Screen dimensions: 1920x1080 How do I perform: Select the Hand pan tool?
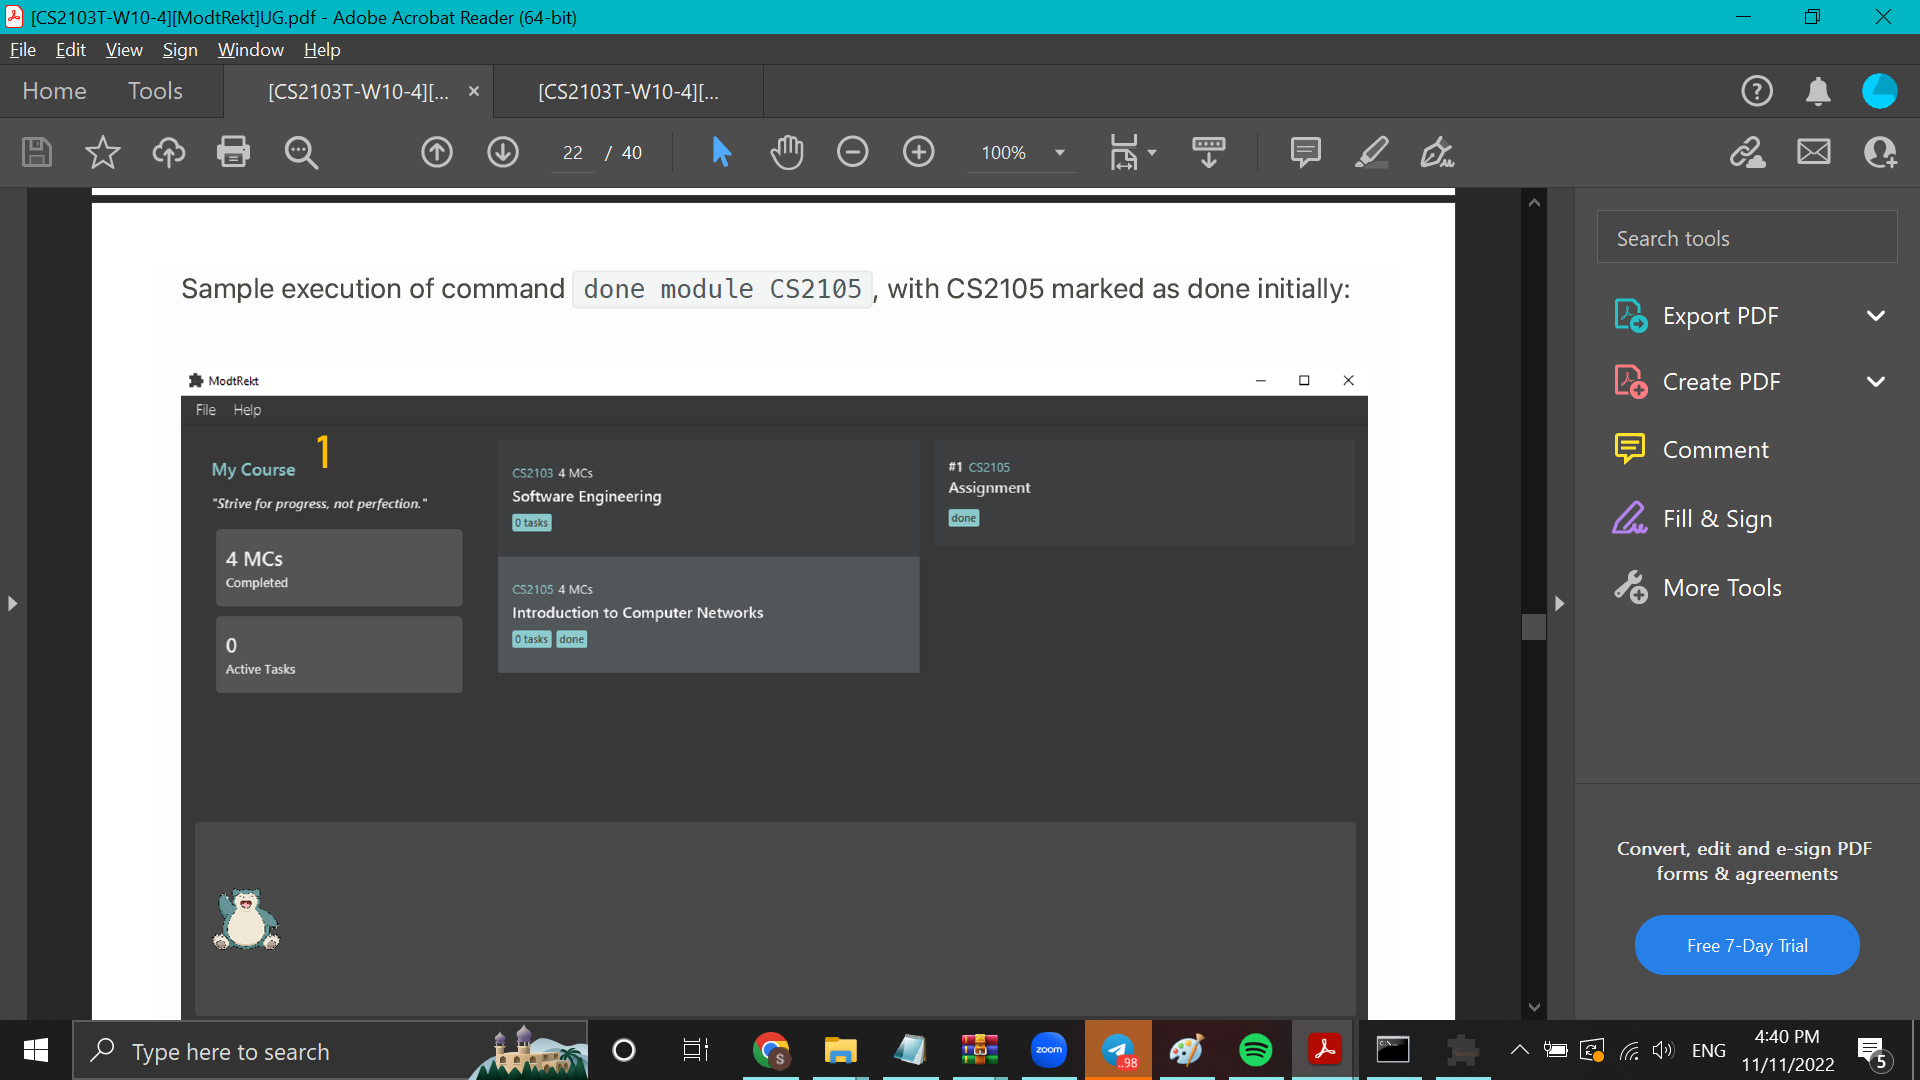tap(787, 152)
